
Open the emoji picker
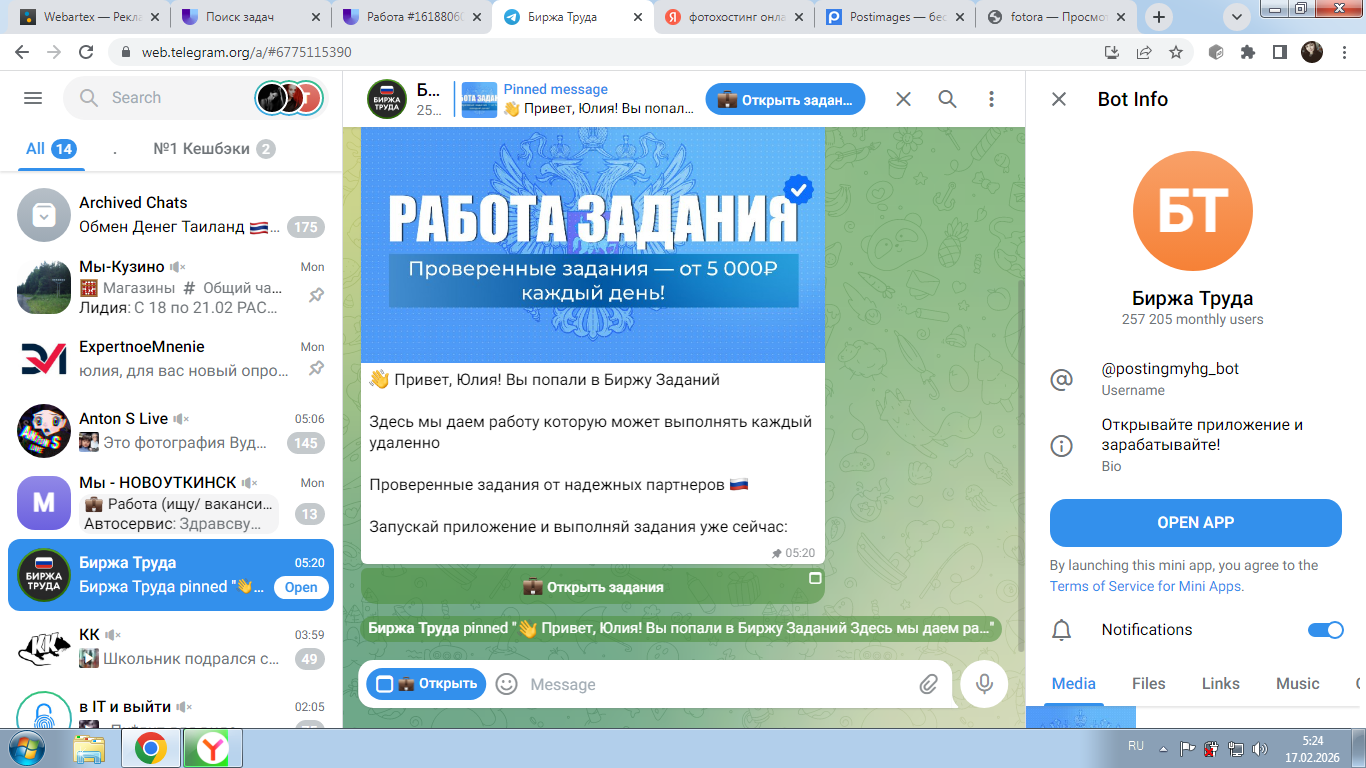[507, 684]
